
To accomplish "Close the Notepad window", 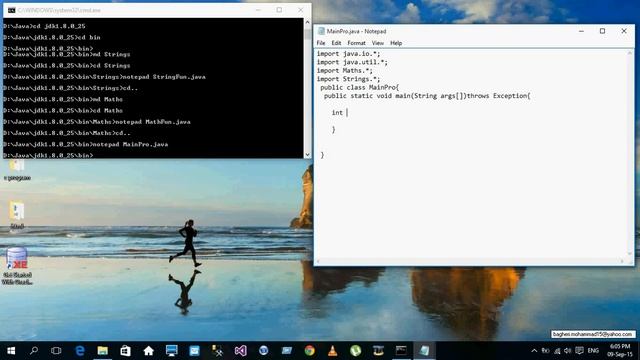I will pos(624,31).
